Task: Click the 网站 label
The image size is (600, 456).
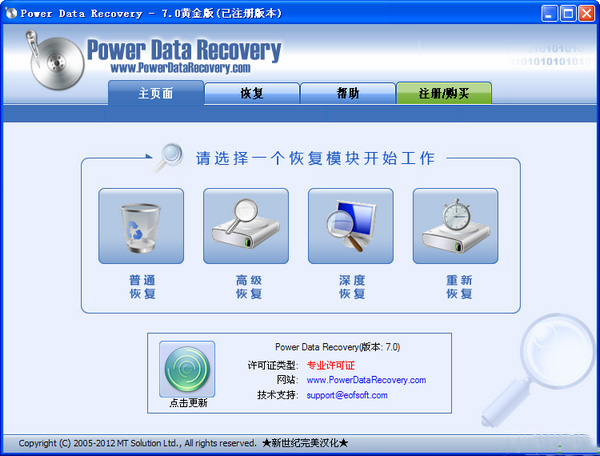Action: pos(287,380)
